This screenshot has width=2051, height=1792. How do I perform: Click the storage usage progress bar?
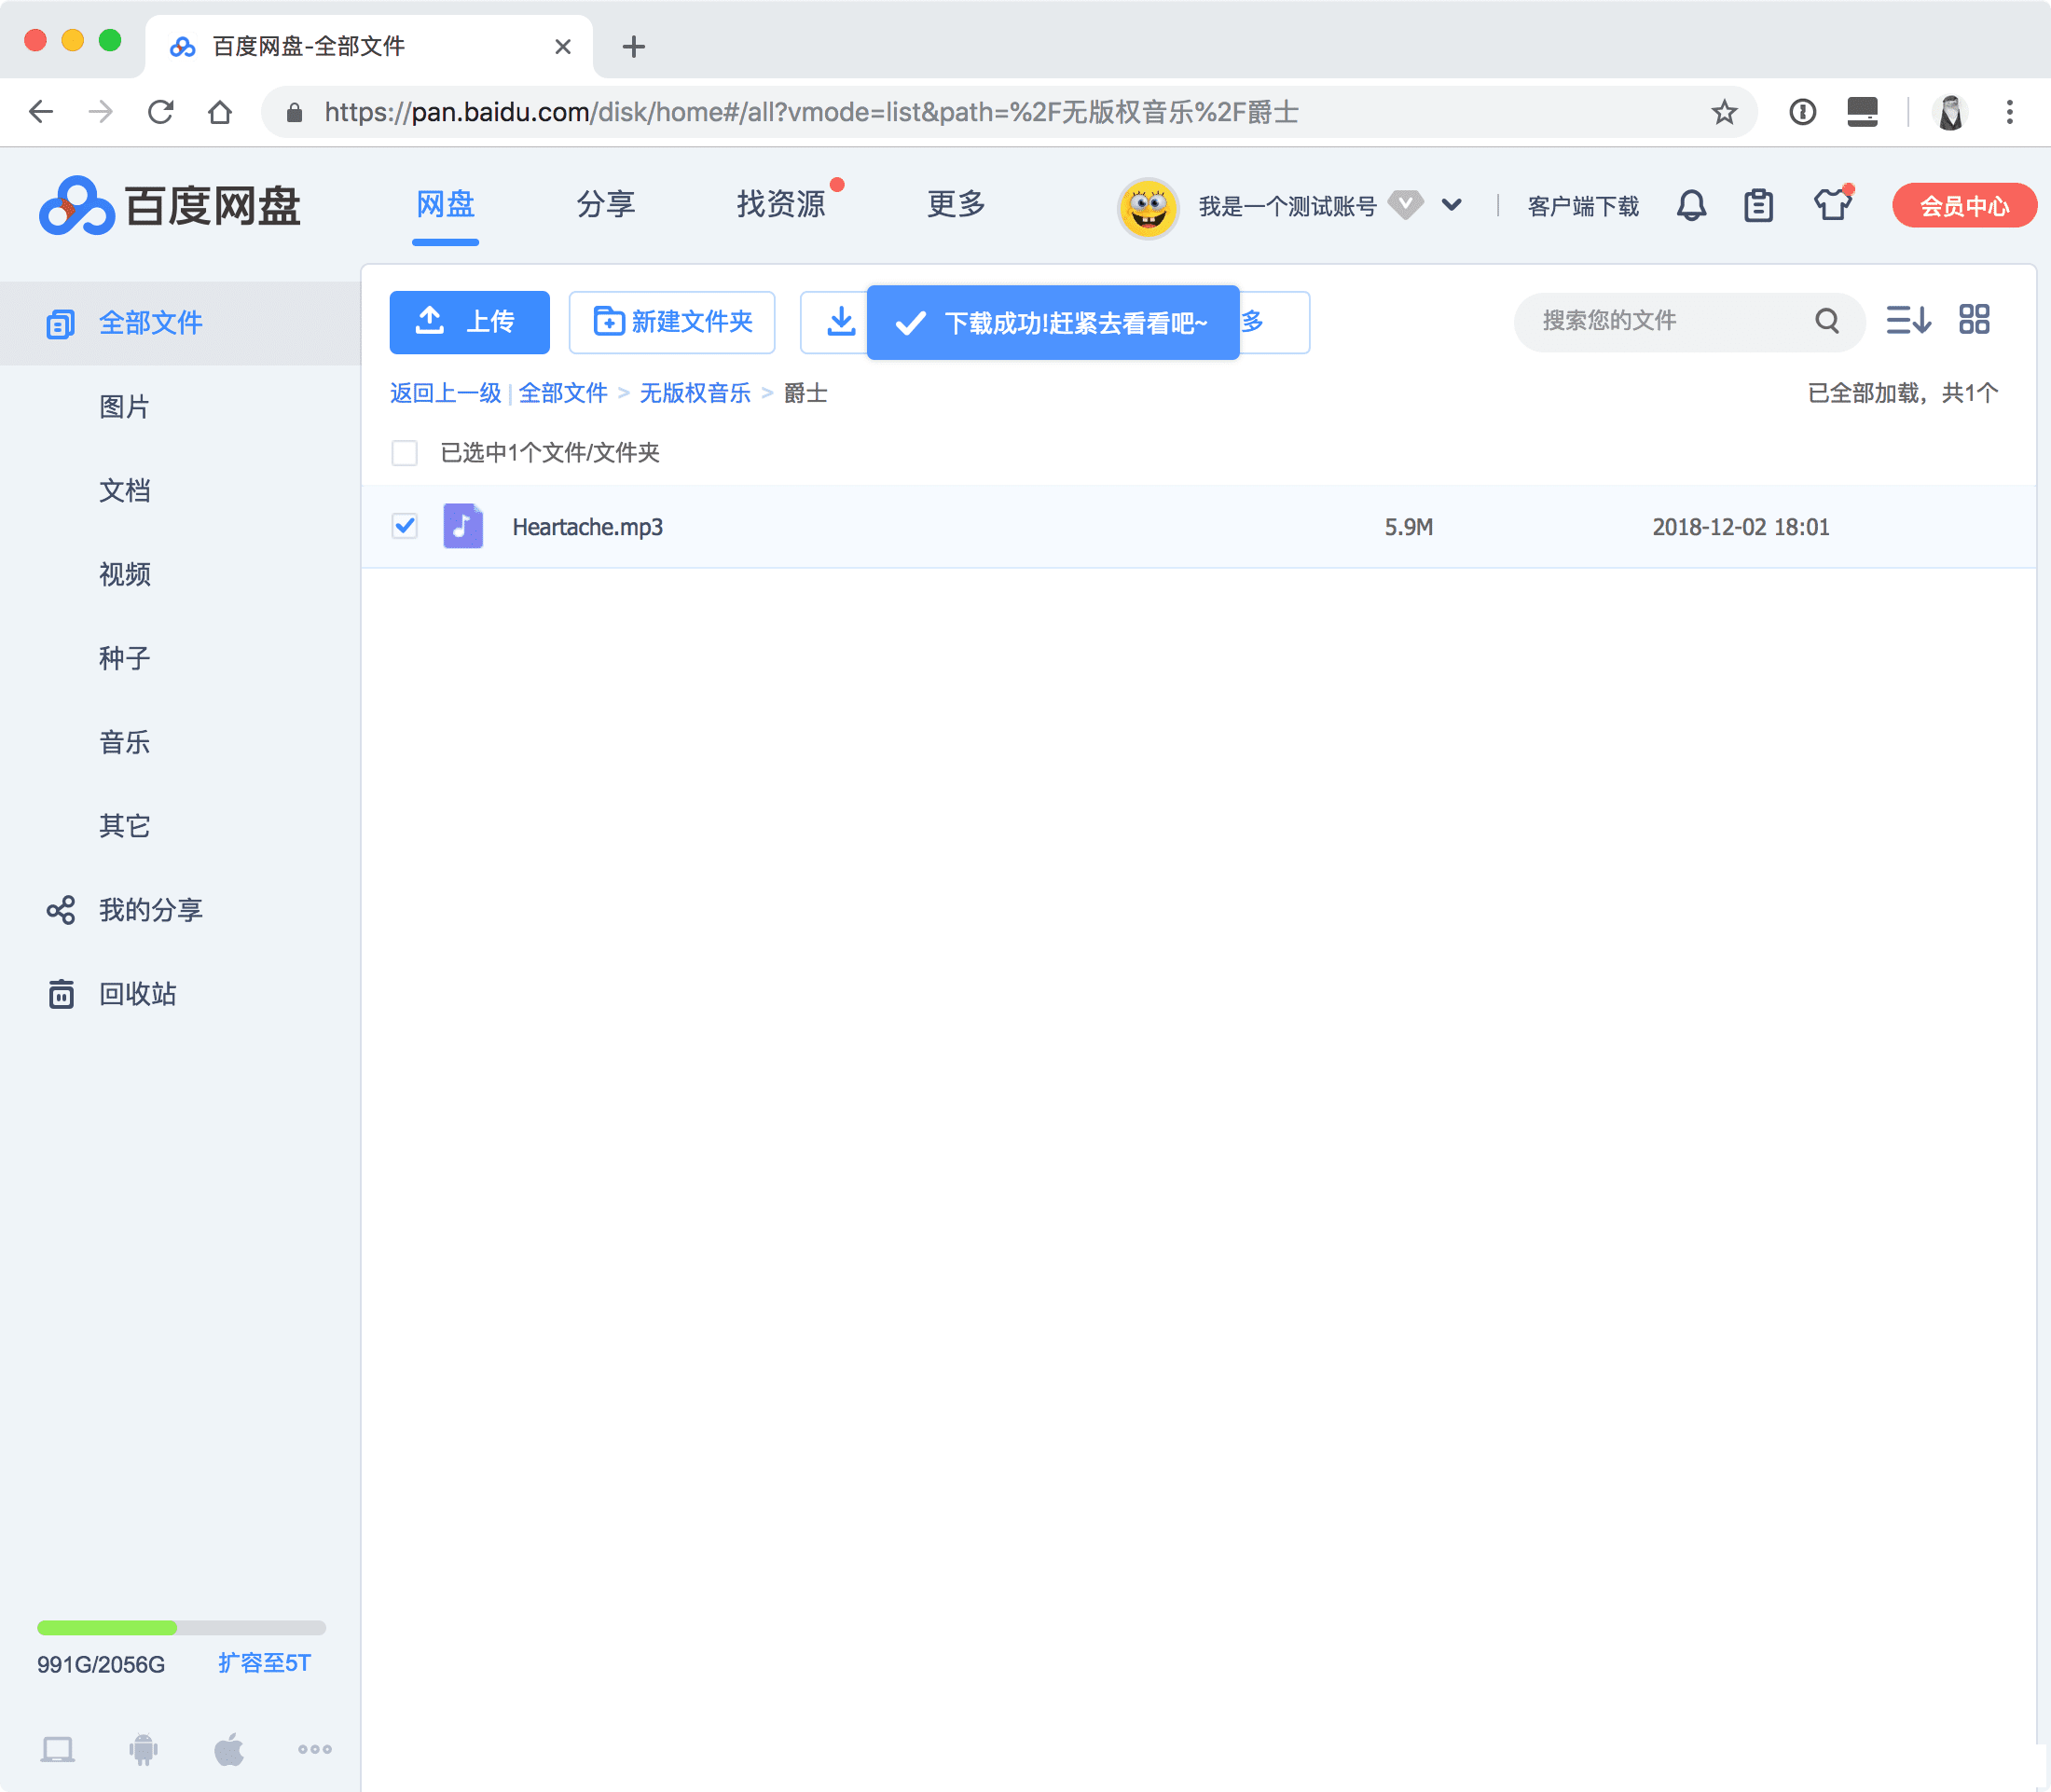(181, 1628)
